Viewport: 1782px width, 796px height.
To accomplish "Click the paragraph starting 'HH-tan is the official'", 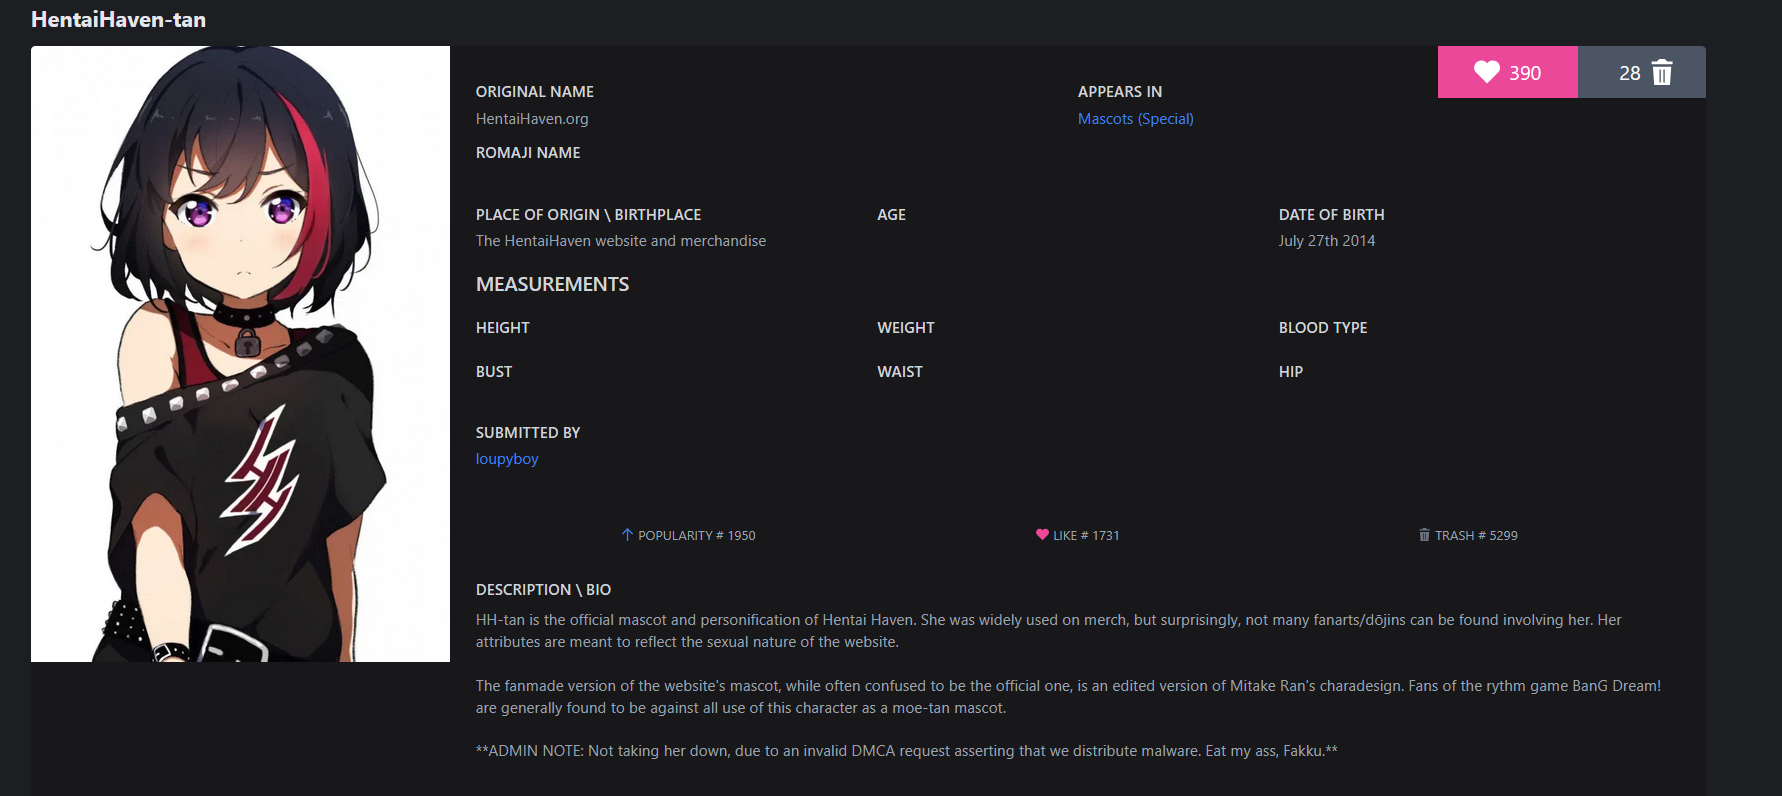I will (x=1049, y=631).
